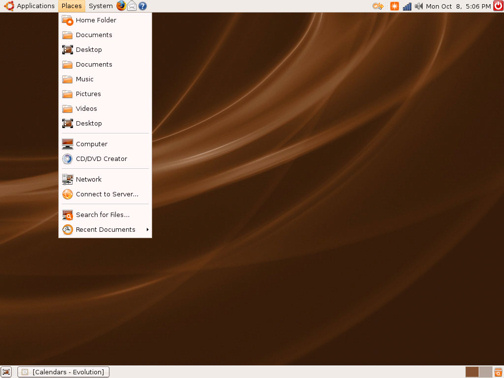Switch to the second workspace
Viewport: 504px width, 378px height.
click(x=485, y=372)
